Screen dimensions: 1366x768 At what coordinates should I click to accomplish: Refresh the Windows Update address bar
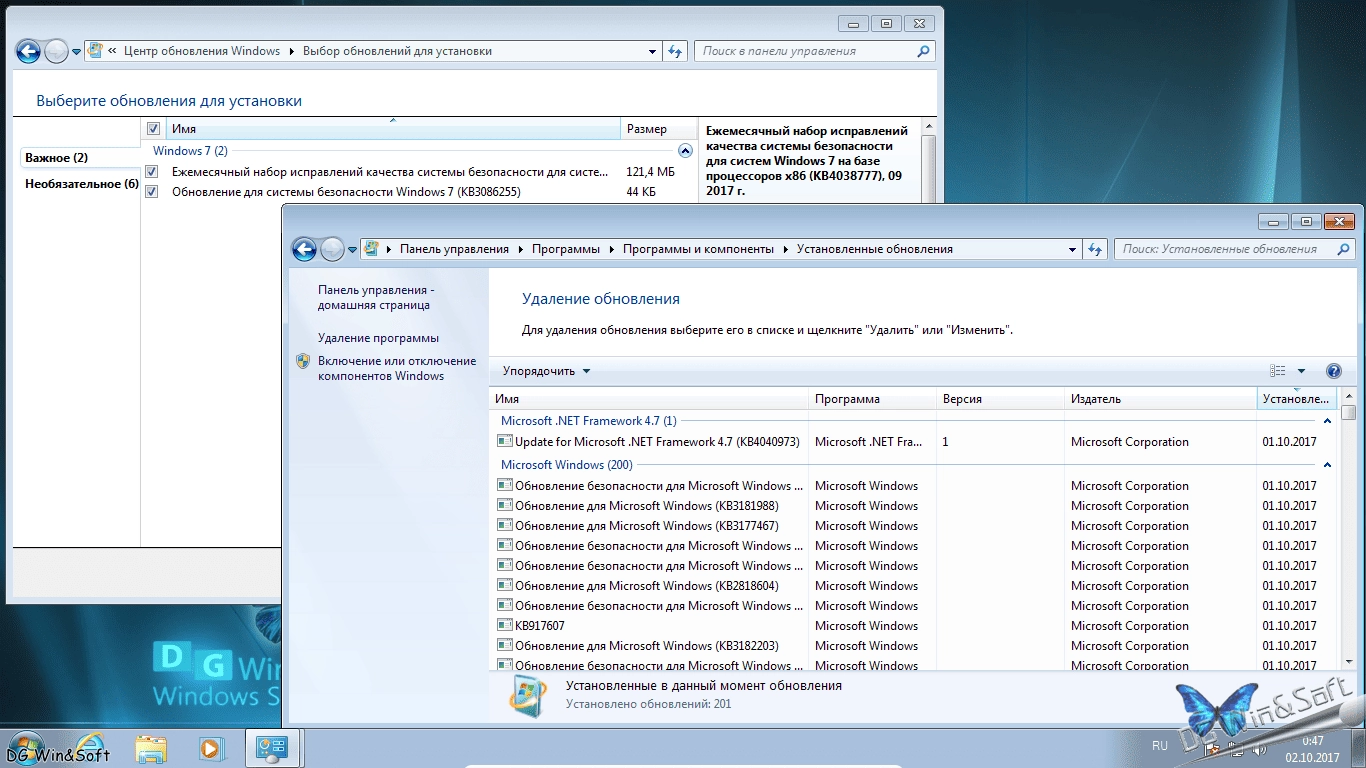pyautogui.click(x=675, y=51)
